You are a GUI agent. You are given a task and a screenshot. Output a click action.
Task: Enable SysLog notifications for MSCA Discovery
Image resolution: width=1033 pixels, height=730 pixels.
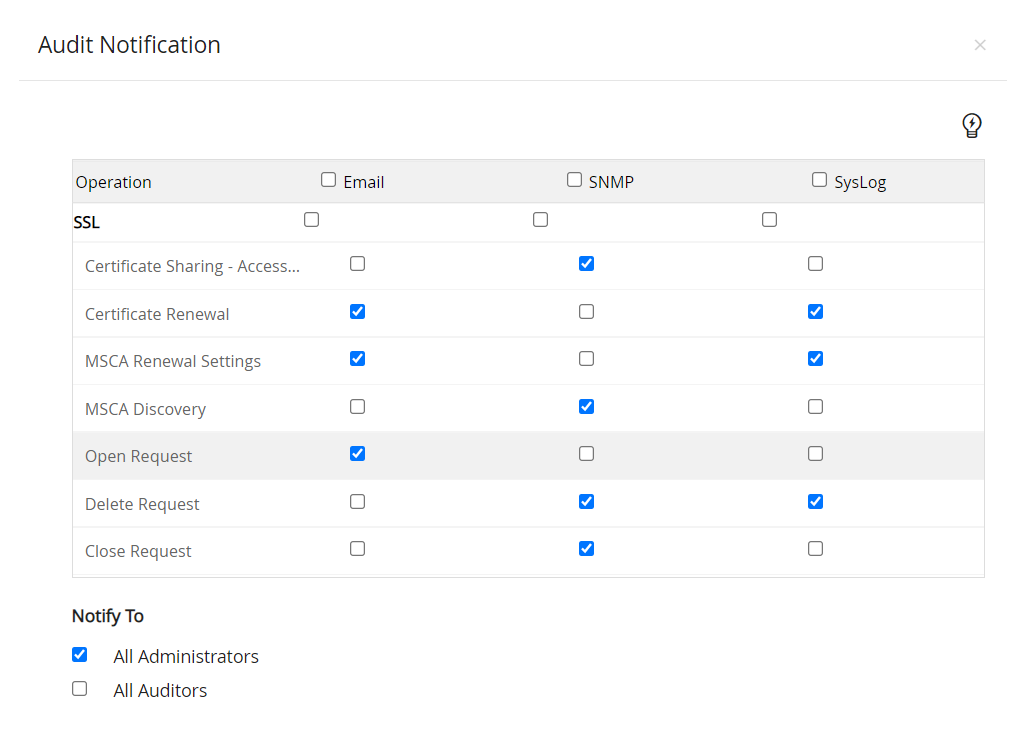815,406
